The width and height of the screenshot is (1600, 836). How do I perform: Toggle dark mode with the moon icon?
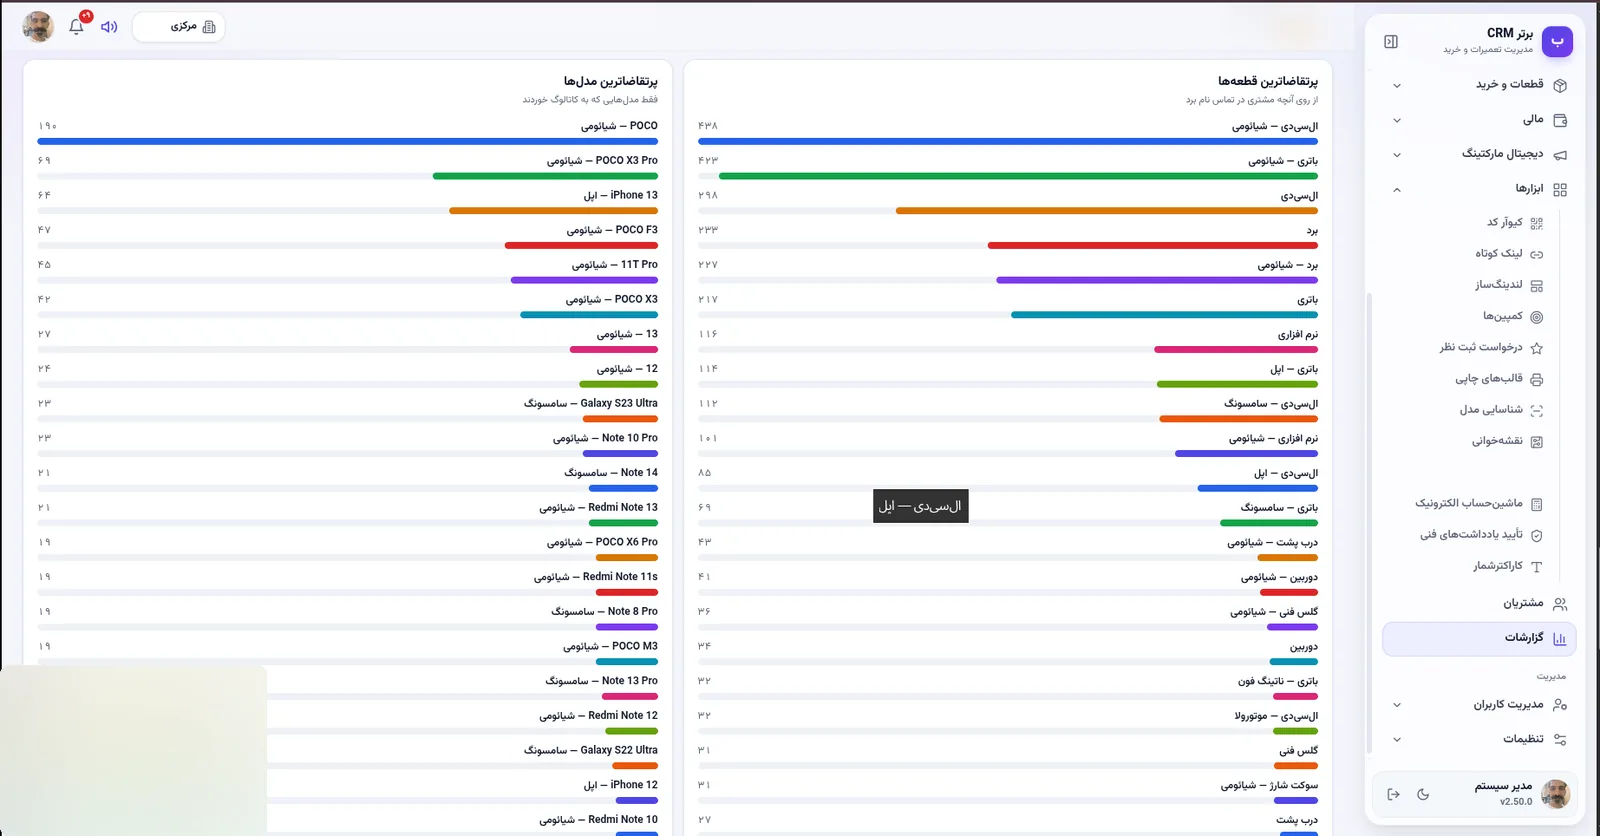point(1423,794)
